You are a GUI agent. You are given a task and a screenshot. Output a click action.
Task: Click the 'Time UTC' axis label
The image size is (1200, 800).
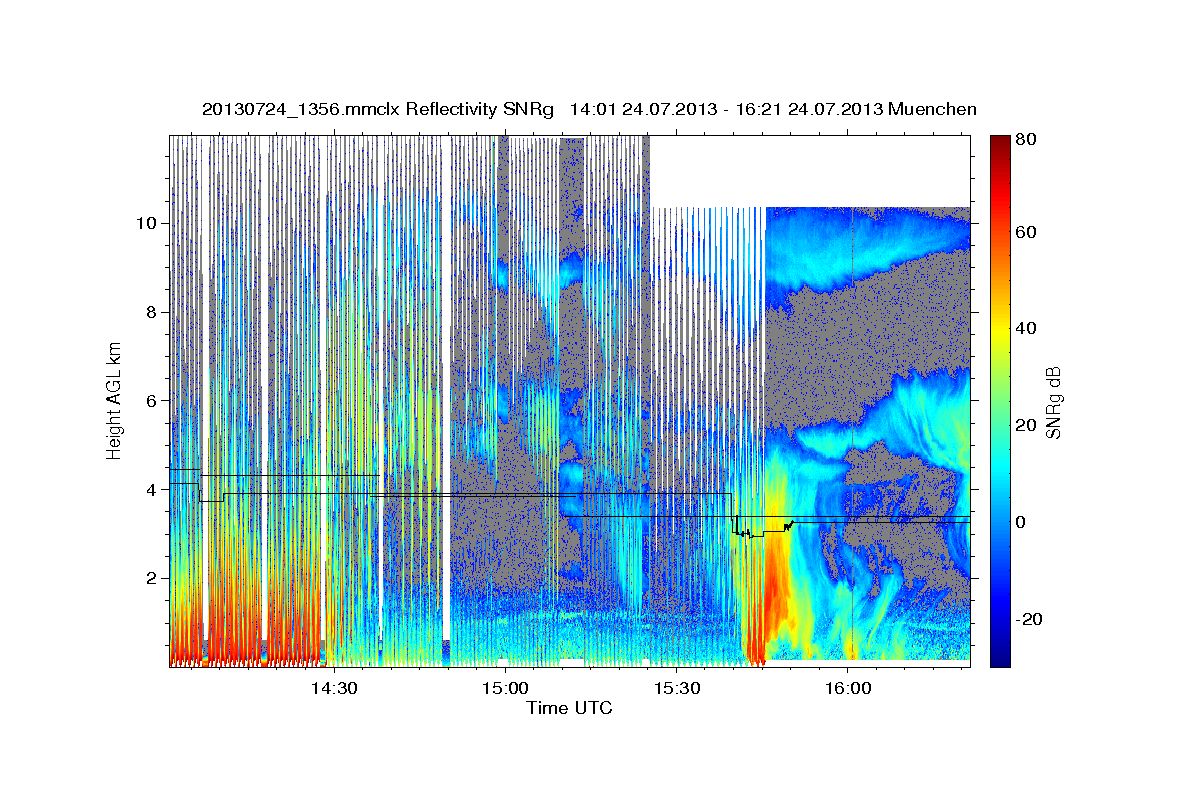click(569, 708)
